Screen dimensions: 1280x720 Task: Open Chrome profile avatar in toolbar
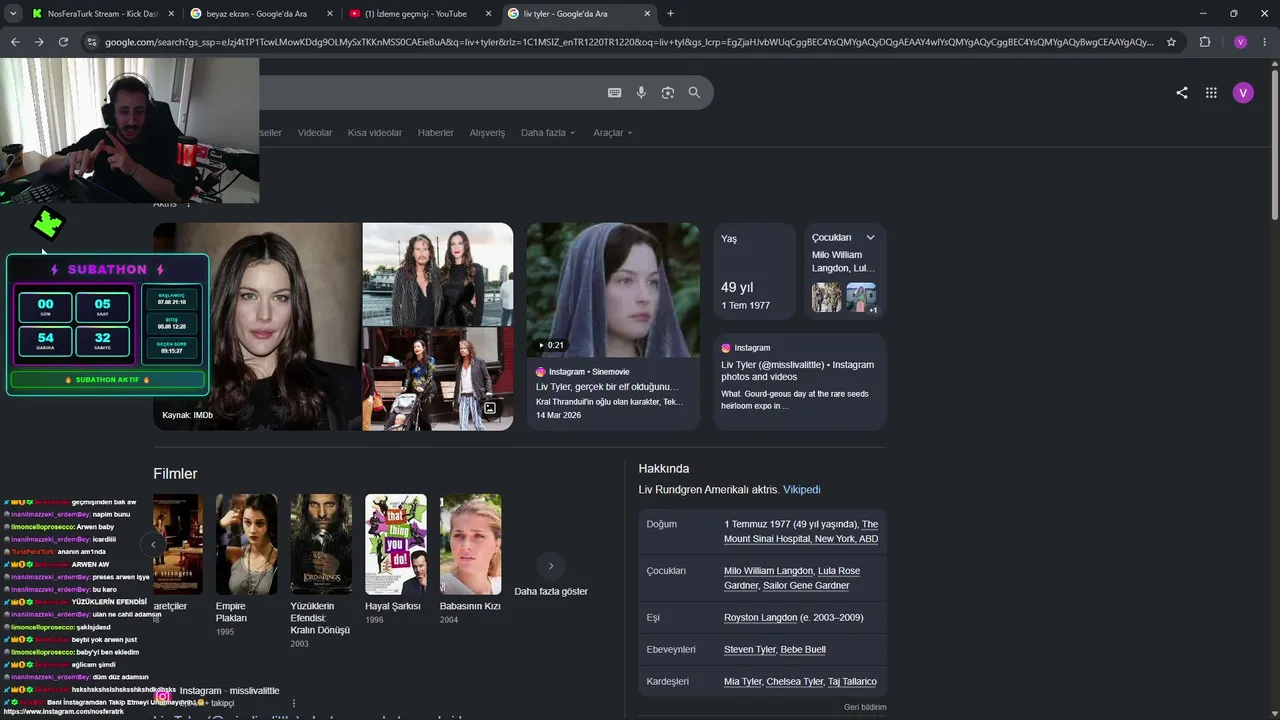point(1240,42)
